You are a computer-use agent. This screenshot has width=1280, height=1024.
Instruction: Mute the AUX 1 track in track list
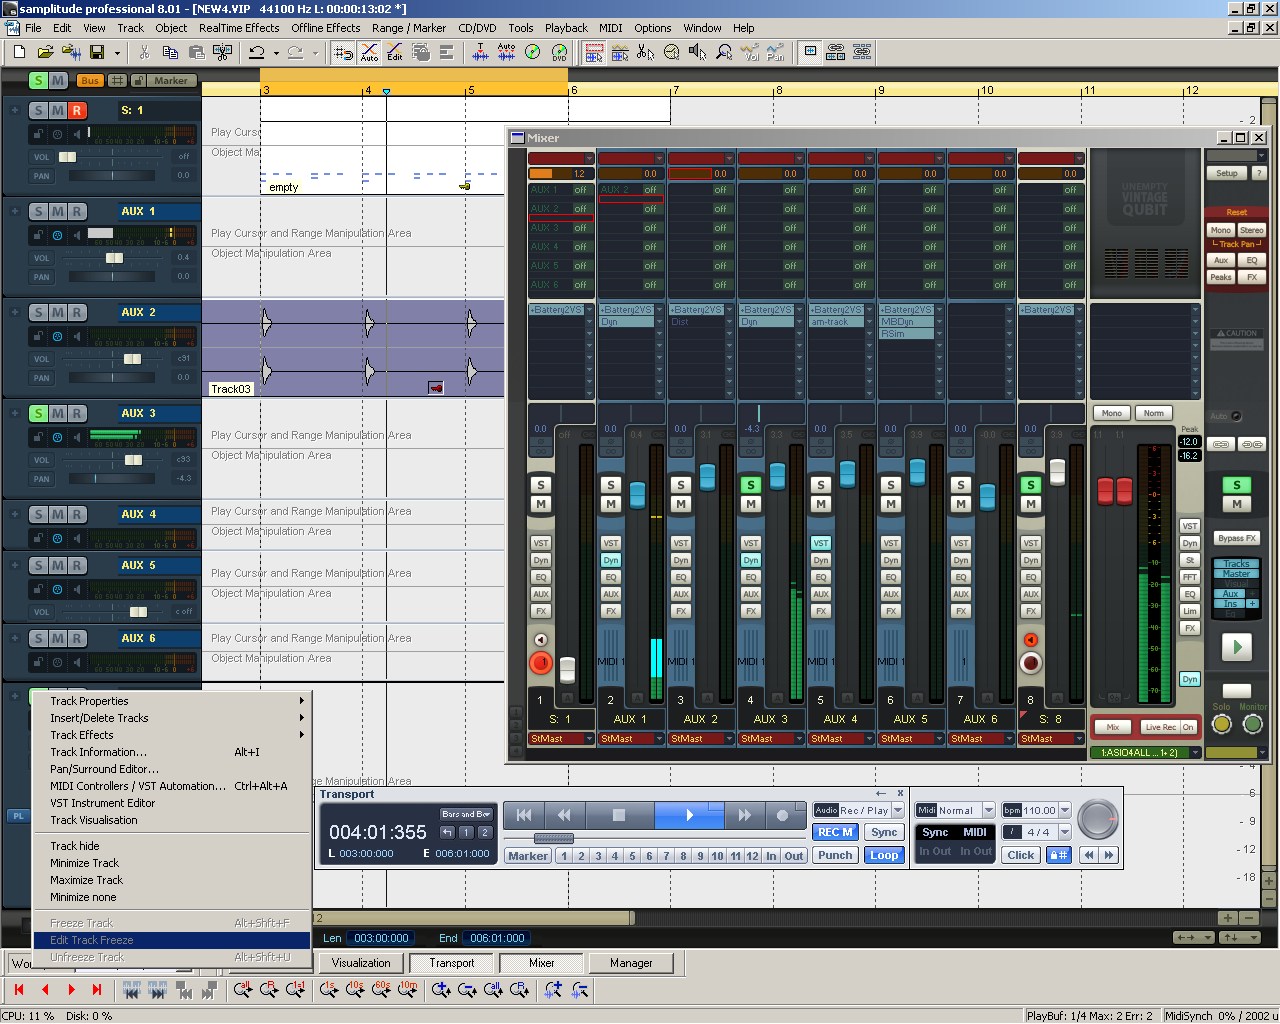pyautogui.click(x=58, y=211)
